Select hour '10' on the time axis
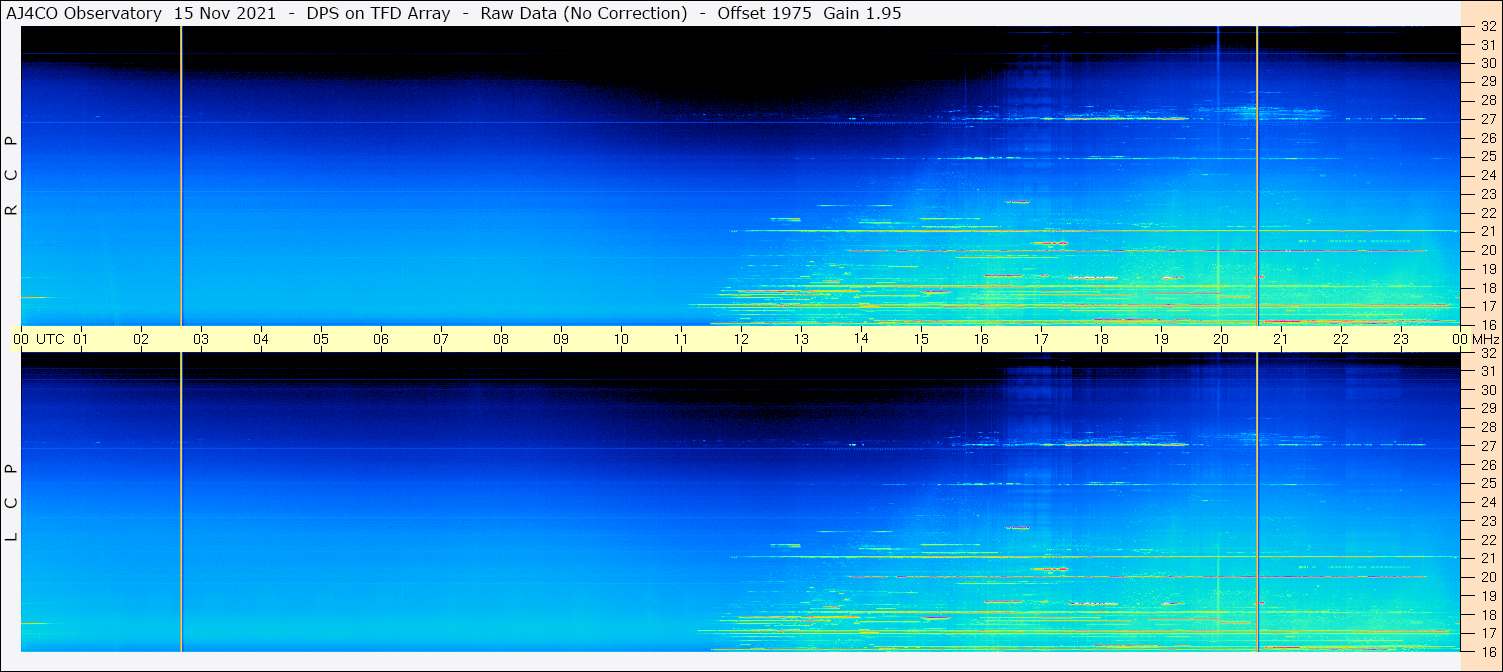The width and height of the screenshot is (1503, 672). (x=621, y=339)
